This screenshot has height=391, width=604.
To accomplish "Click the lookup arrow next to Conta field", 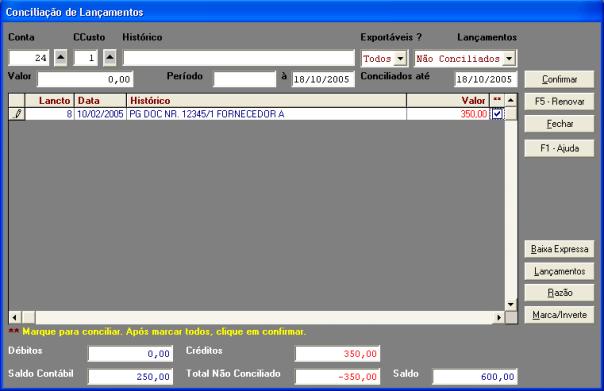I will 60,58.
